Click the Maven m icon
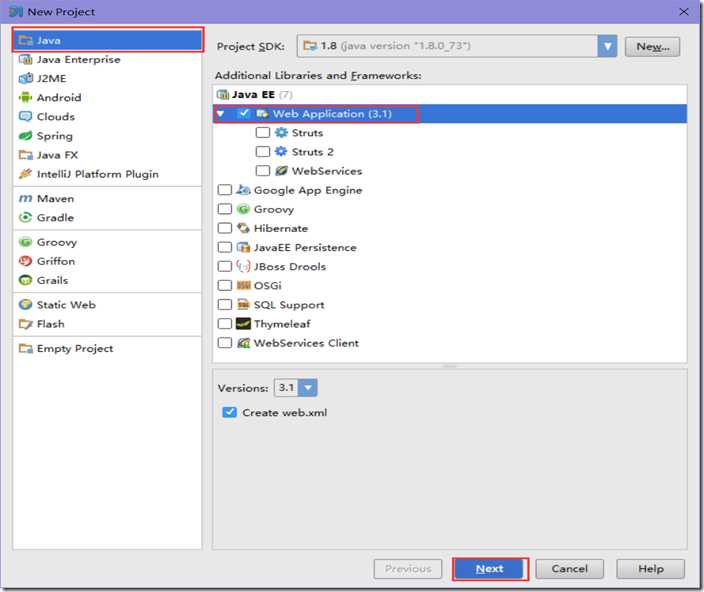Screen dimensions: 704x592 tap(26, 198)
